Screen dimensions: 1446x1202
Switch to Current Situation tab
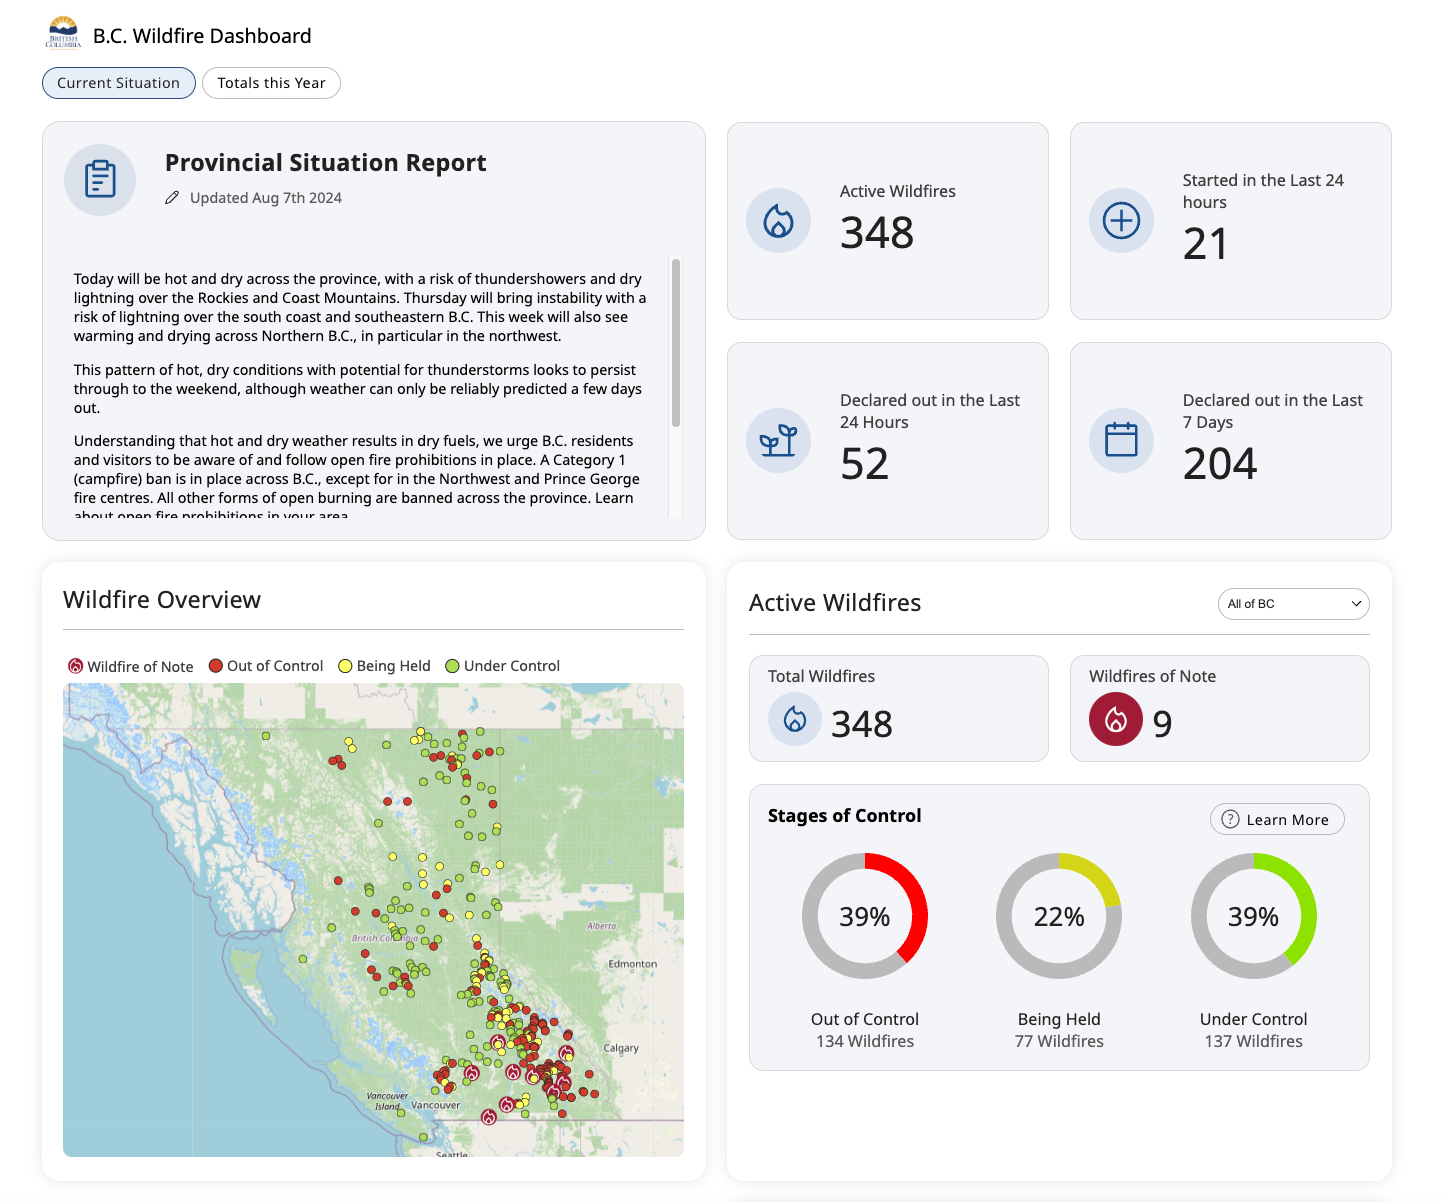click(x=119, y=83)
